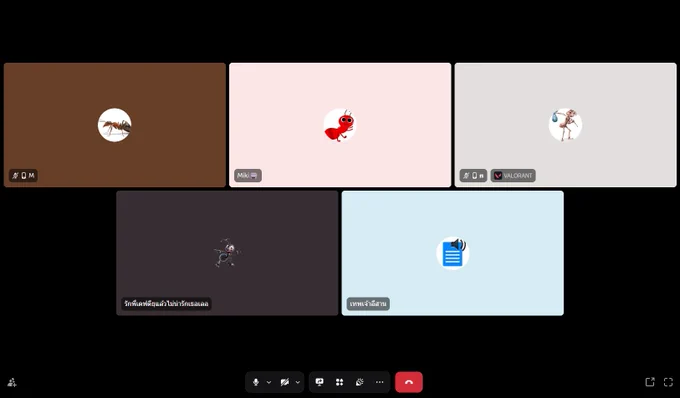Open the Activities launcher icon
680x398 pixels.
click(x=340, y=382)
